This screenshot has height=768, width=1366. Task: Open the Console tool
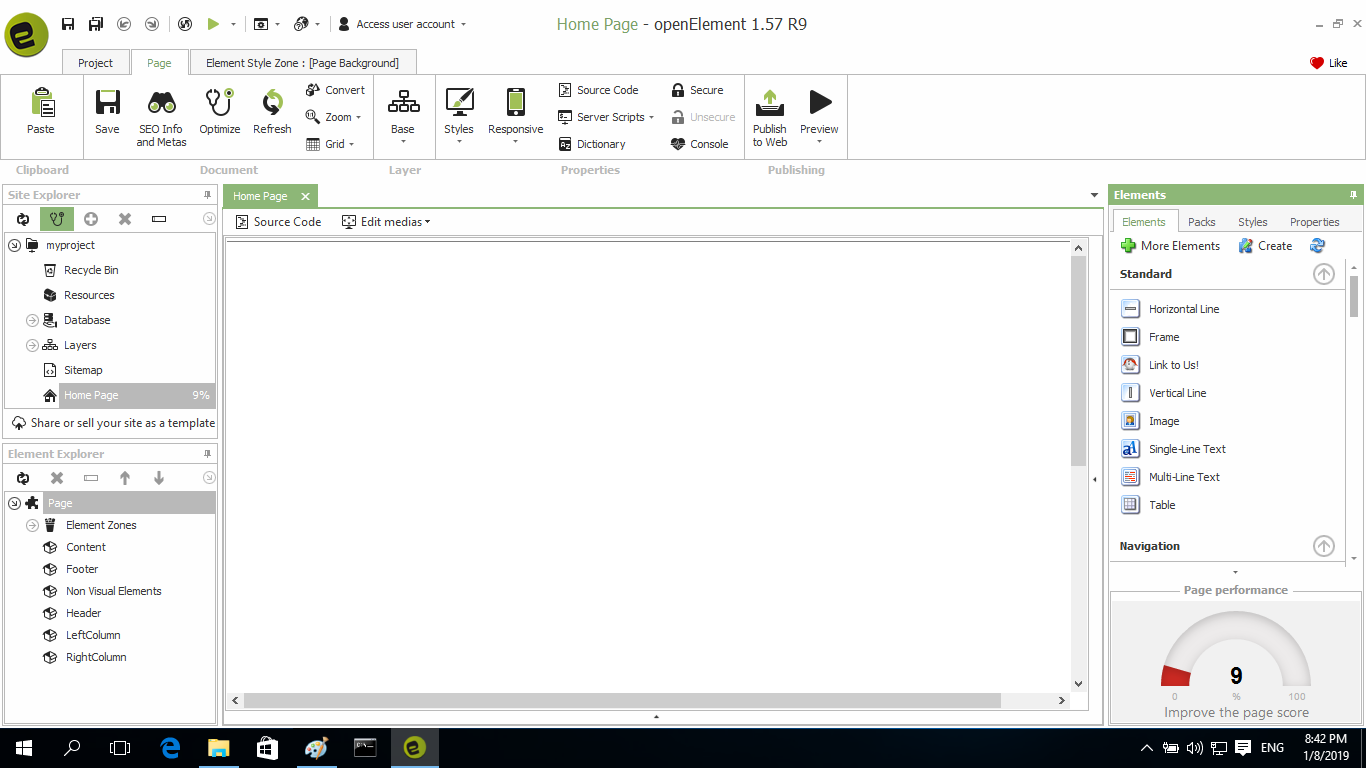pyautogui.click(x=699, y=144)
